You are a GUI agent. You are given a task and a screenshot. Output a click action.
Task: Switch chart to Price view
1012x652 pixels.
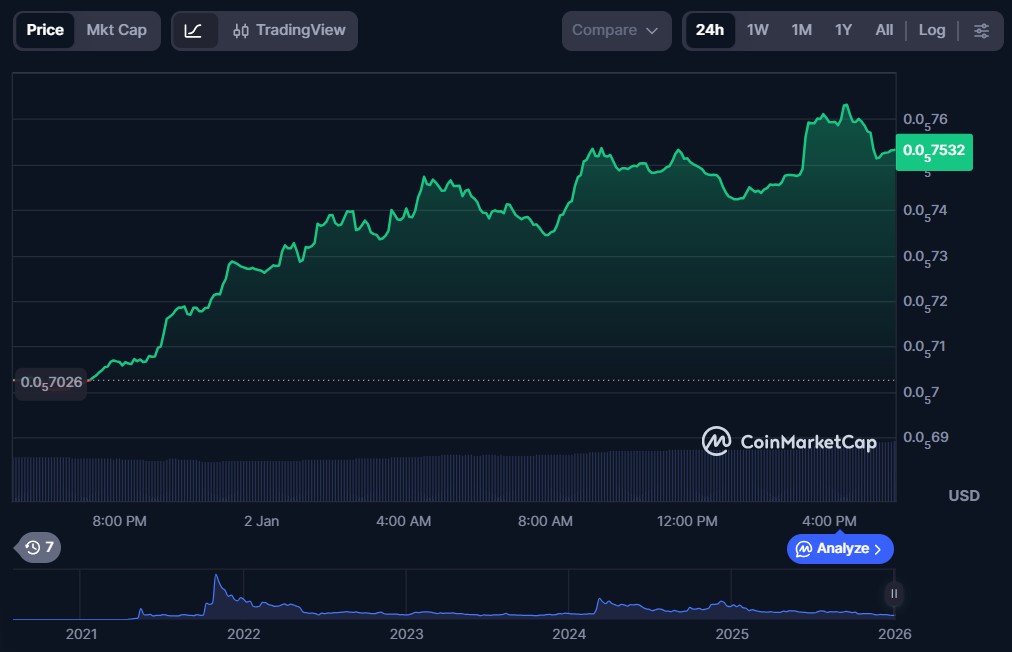point(45,30)
